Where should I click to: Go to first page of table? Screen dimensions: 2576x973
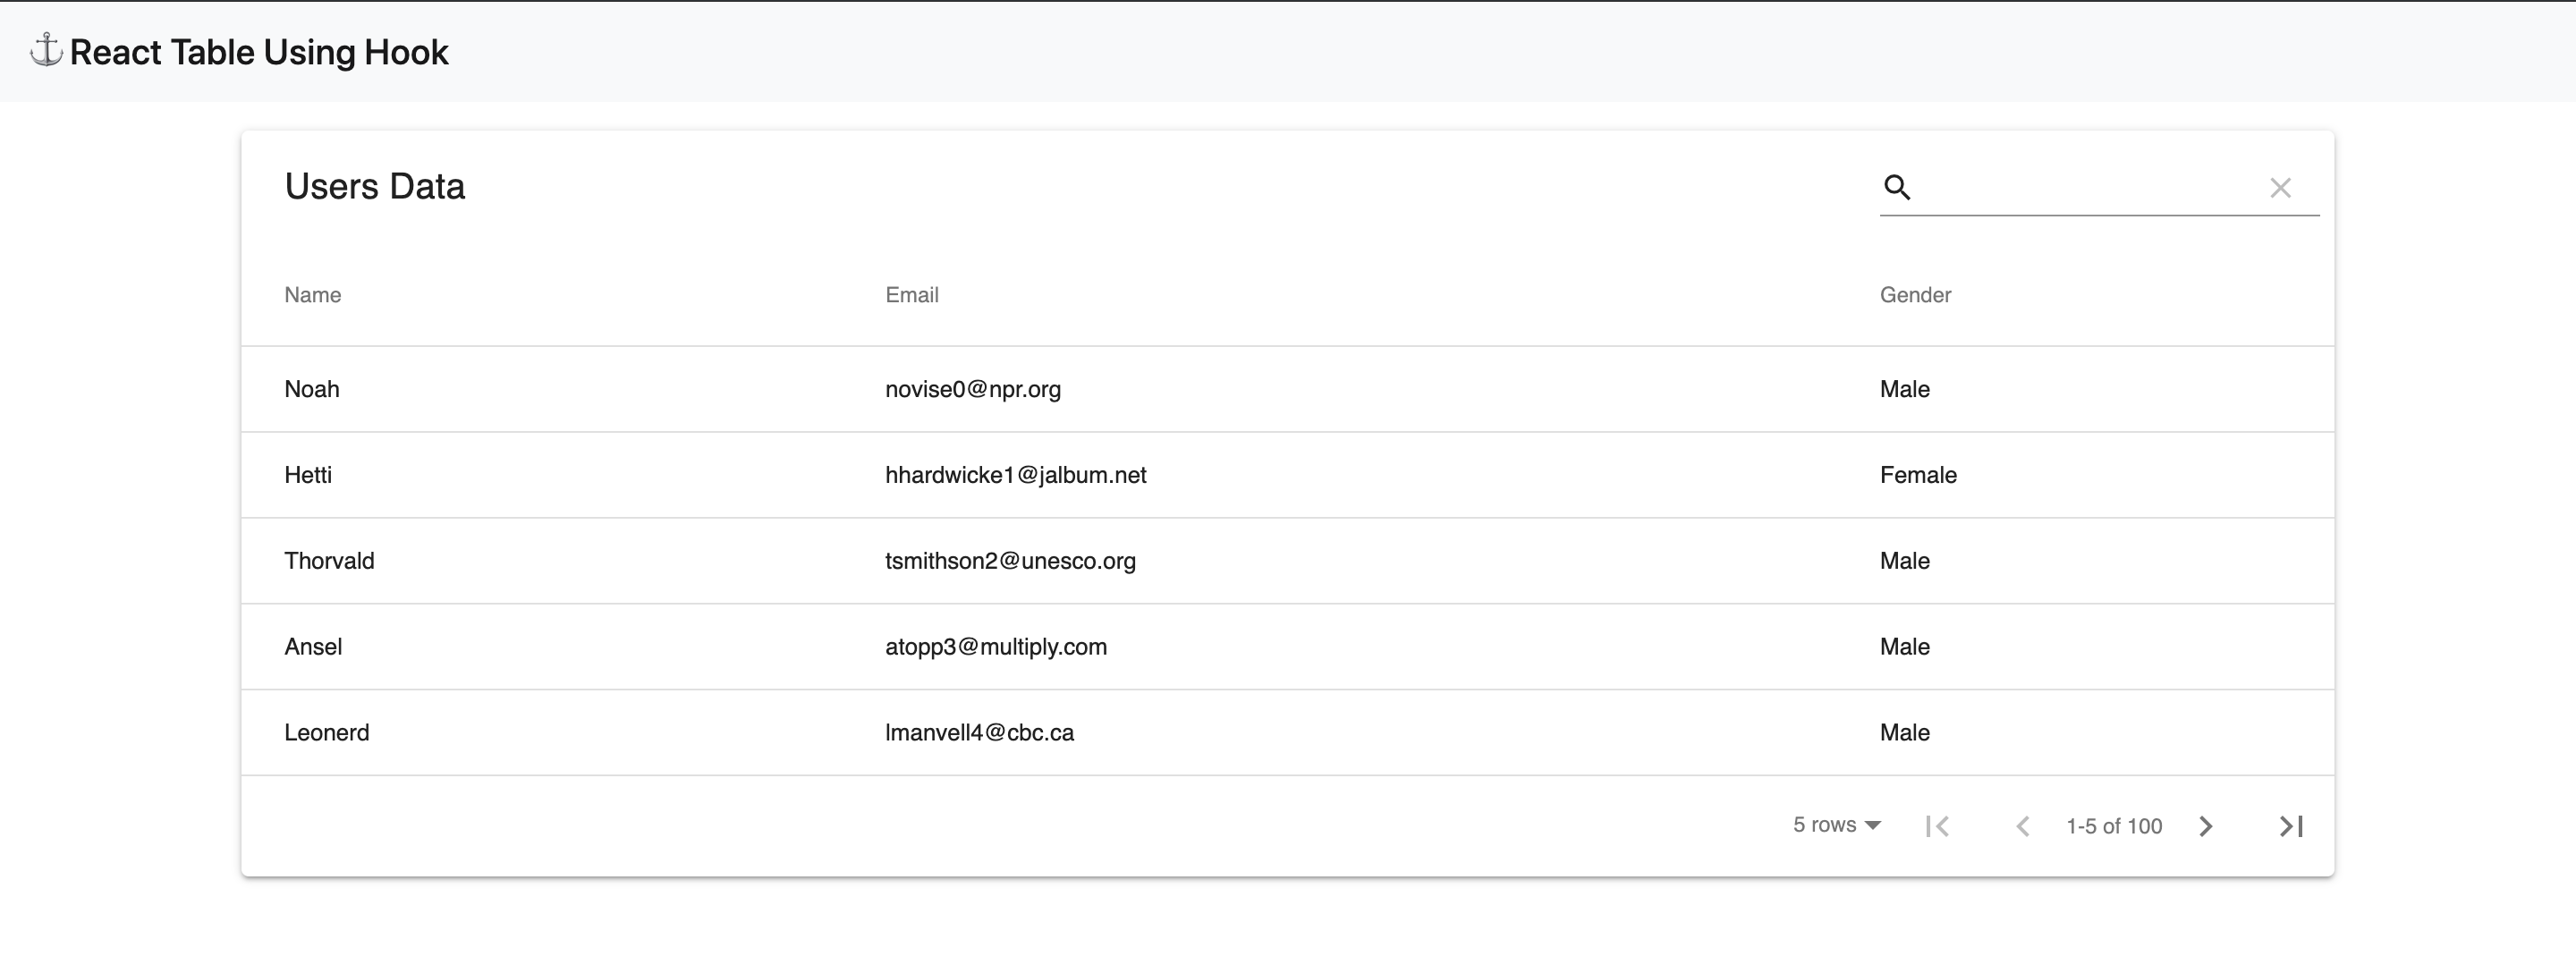(x=1937, y=826)
